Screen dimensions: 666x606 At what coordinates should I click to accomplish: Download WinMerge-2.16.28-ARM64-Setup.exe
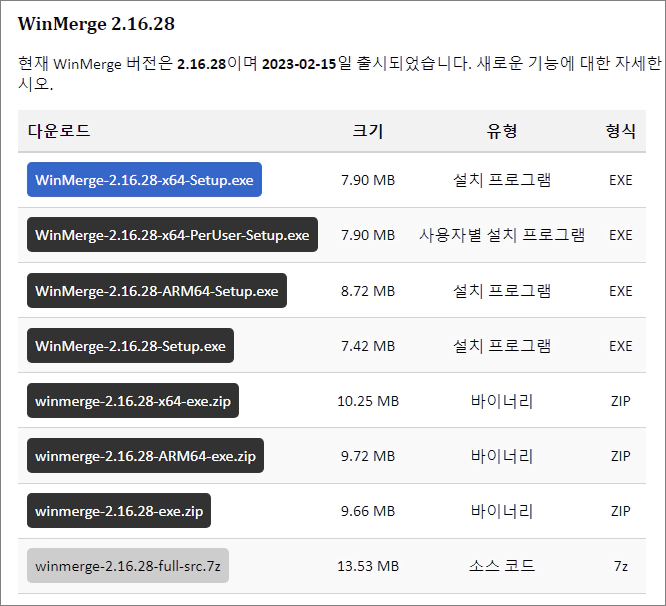click(x=157, y=291)
